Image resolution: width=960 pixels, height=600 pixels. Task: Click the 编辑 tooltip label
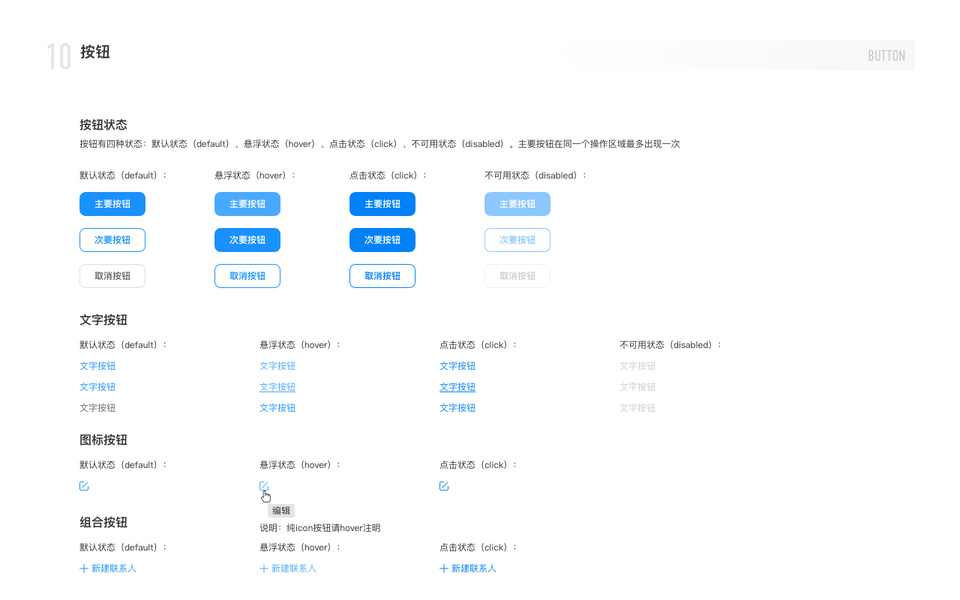281,511
